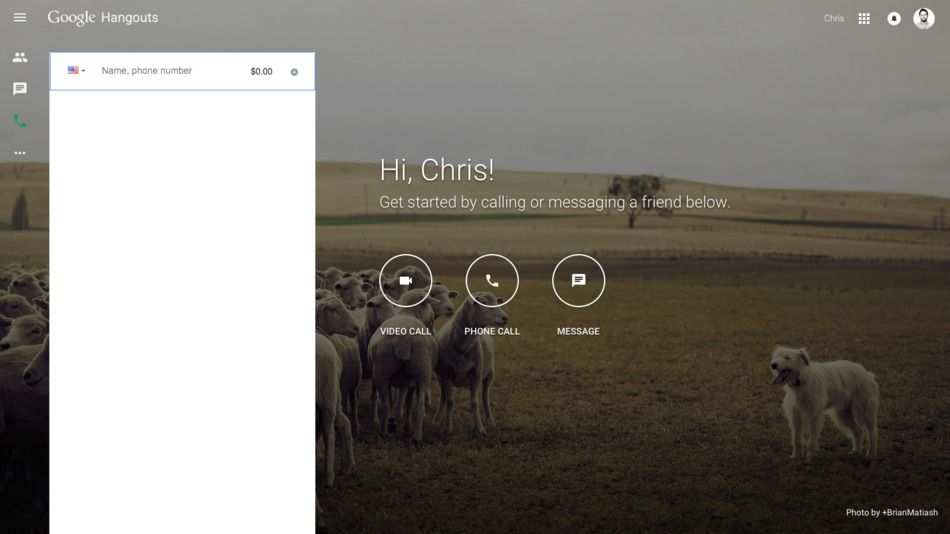Click the round add-credit icon beside $0.00
This screenshot has height=534, width=950.
point(294,72)
